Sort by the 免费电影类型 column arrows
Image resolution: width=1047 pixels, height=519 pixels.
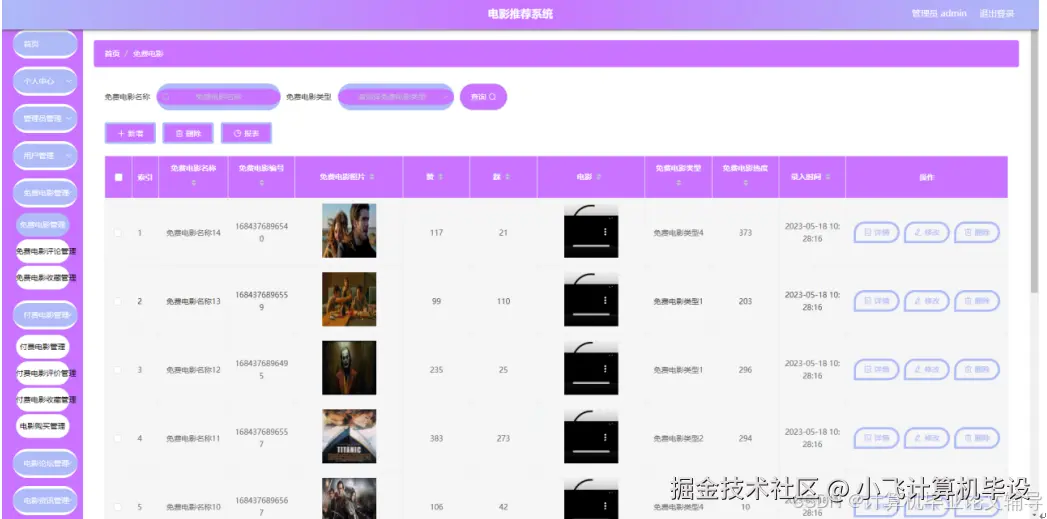678,183
